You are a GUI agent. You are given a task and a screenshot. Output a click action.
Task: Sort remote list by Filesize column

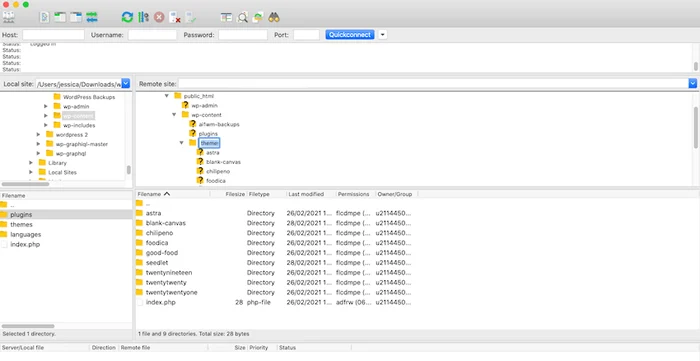click(228, 194)
